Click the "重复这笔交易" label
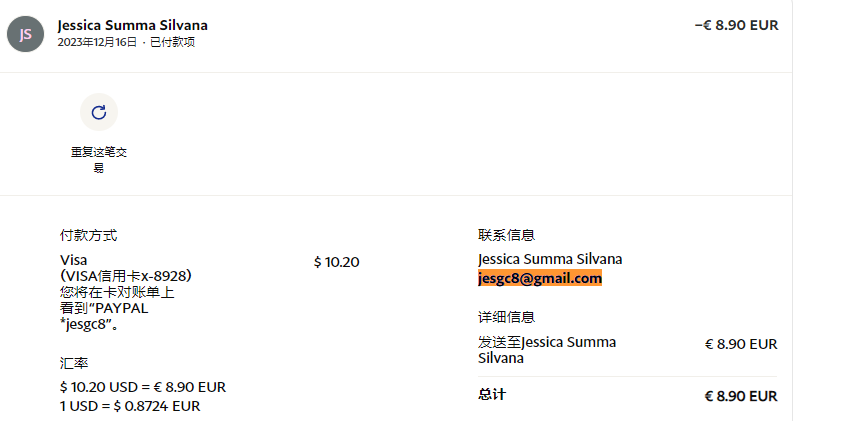Image resolution: width=847 pixels, height=421 pixels. pyautogui.click(x=99, y=160)
